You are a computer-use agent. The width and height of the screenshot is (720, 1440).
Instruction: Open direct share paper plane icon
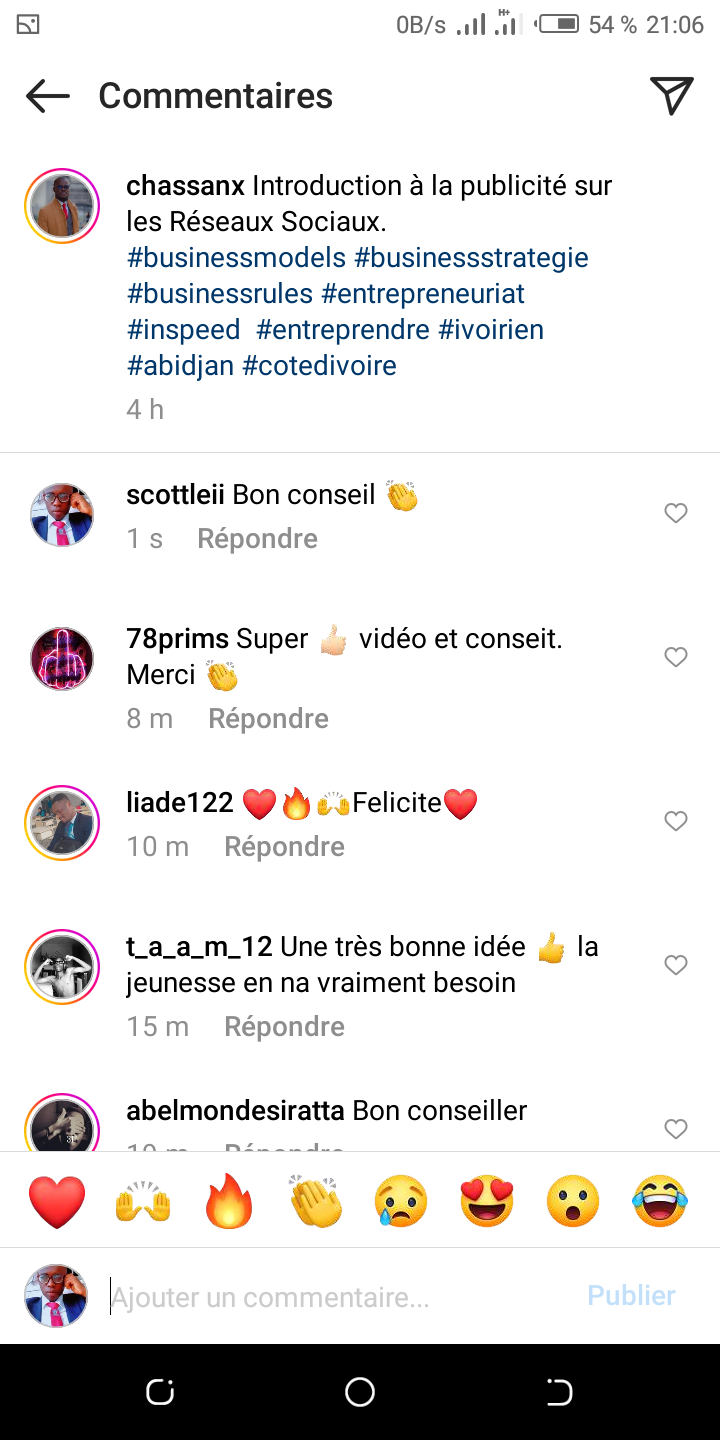[672, 96]
